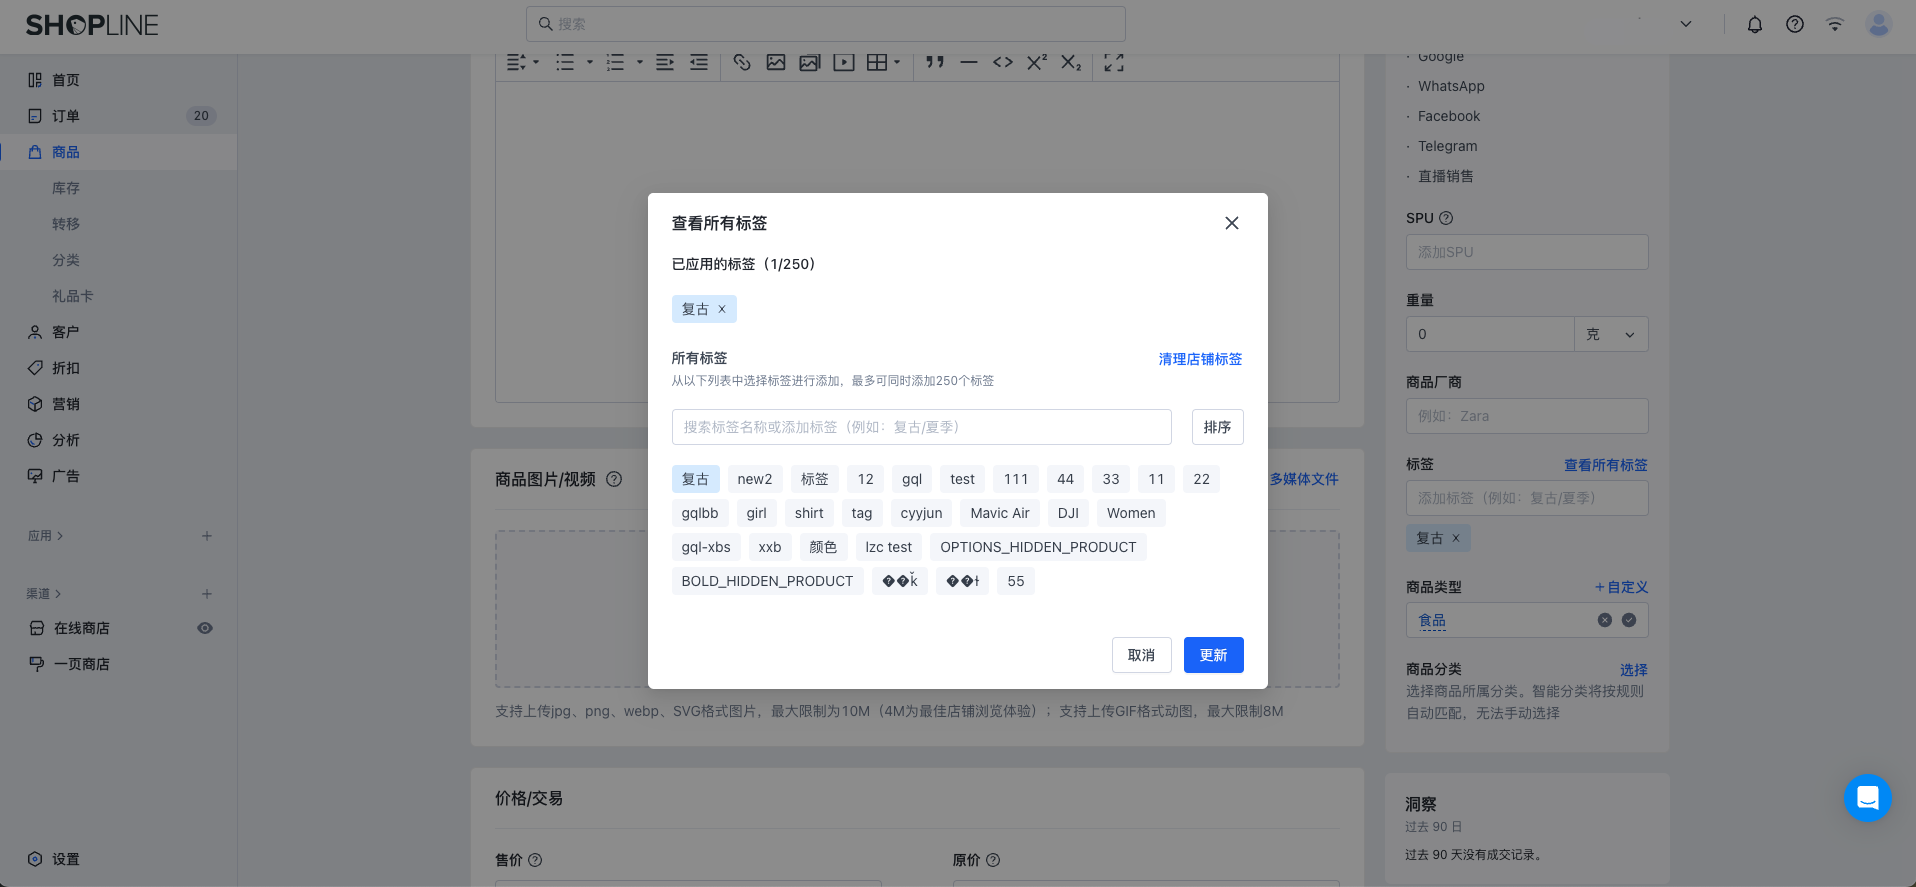The image size is (1916, 887).
Task: Open the weight unit 克 dropdown
Action: pos(1611,334)
